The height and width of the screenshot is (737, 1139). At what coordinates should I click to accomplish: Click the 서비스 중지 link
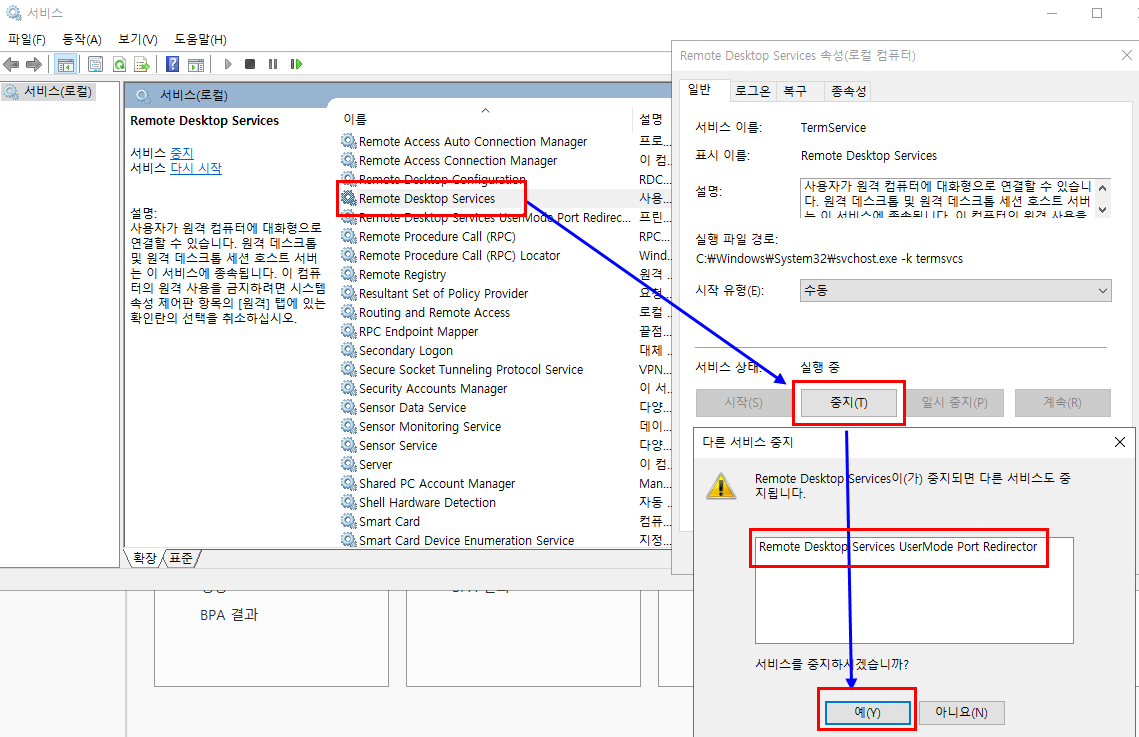click(x=182, y=153)
